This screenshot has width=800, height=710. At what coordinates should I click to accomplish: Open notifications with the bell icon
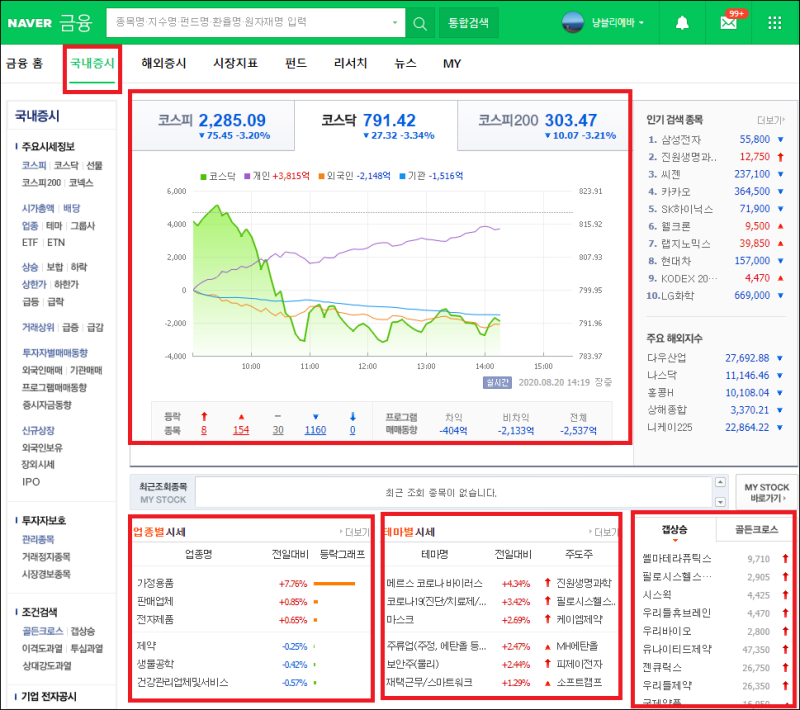(x=682, y=23)
